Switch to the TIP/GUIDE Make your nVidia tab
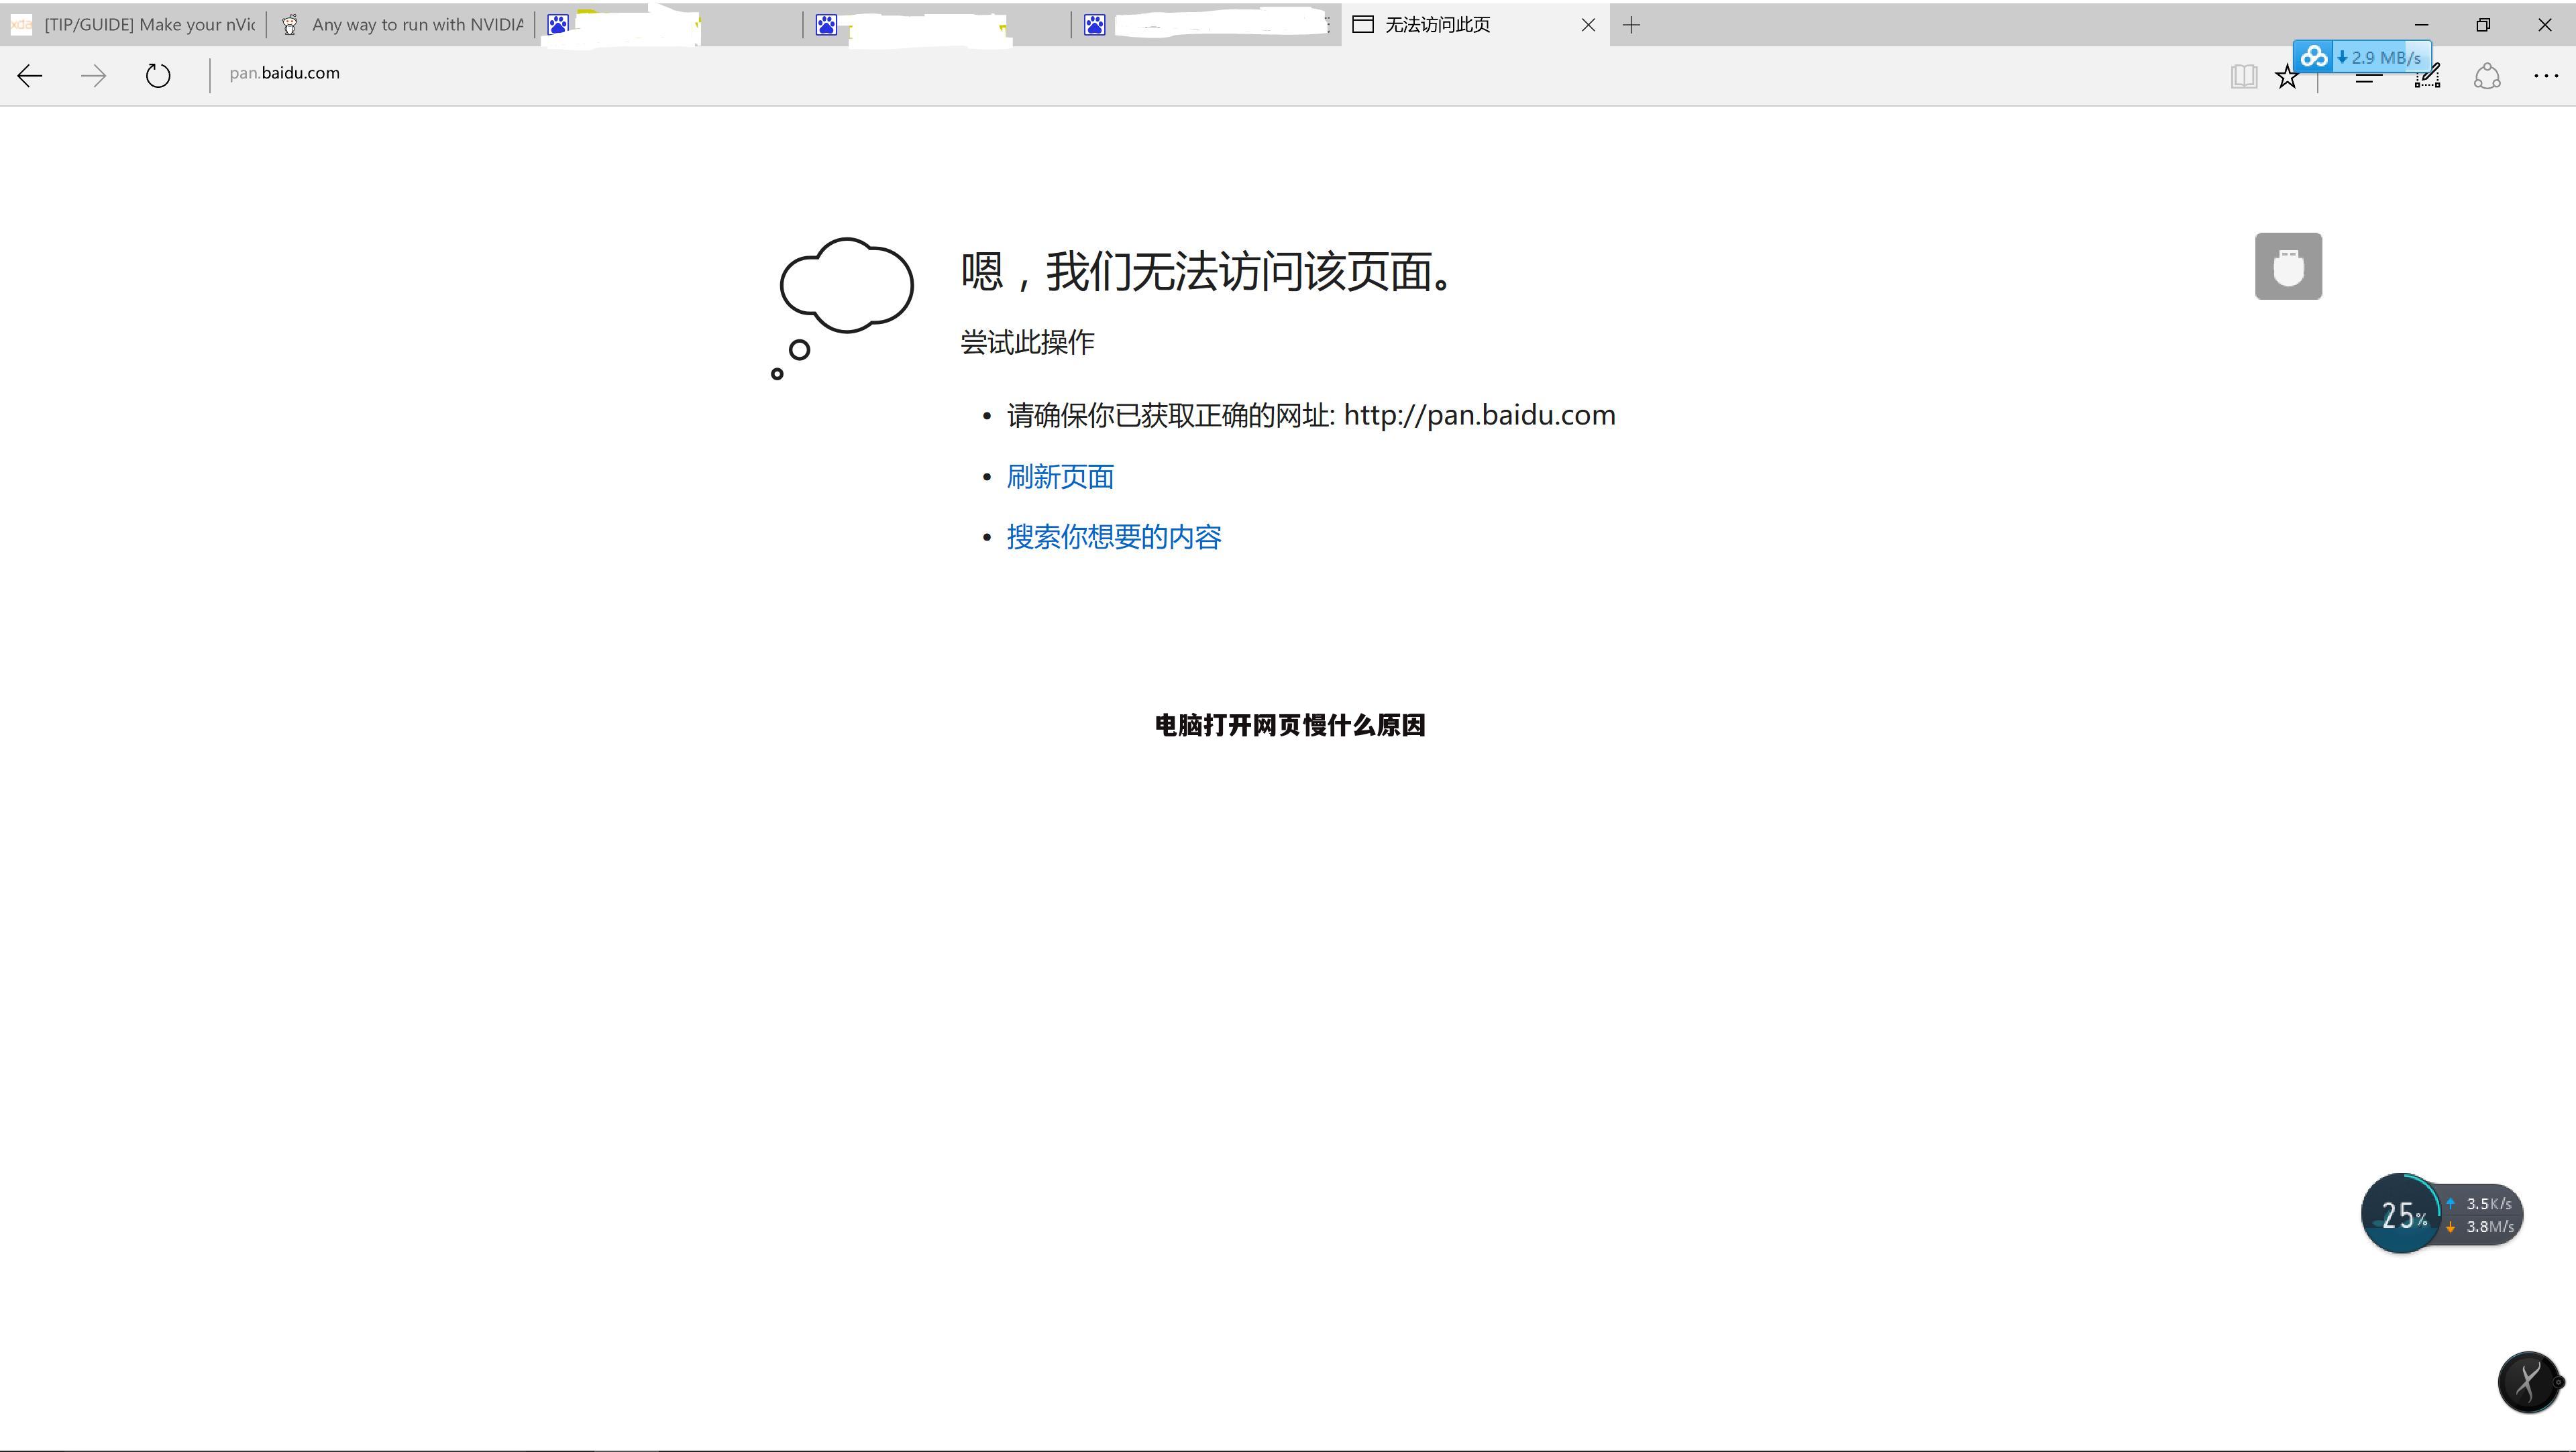 click(133, 25)
